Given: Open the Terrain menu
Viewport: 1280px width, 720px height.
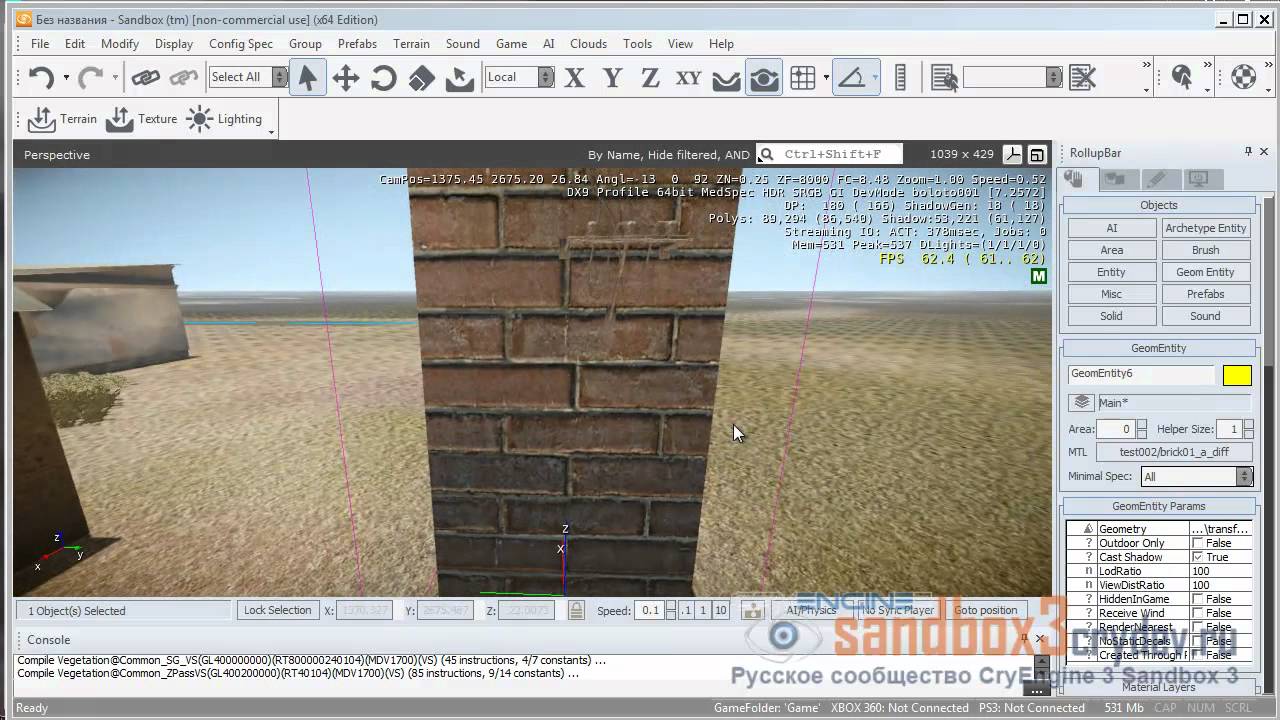Looking at the screenshot, I should (x=411, y=44).
